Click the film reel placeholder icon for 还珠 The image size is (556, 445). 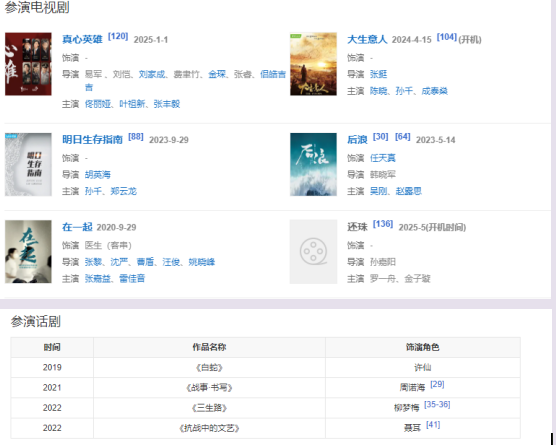click(x=313, y=252)
